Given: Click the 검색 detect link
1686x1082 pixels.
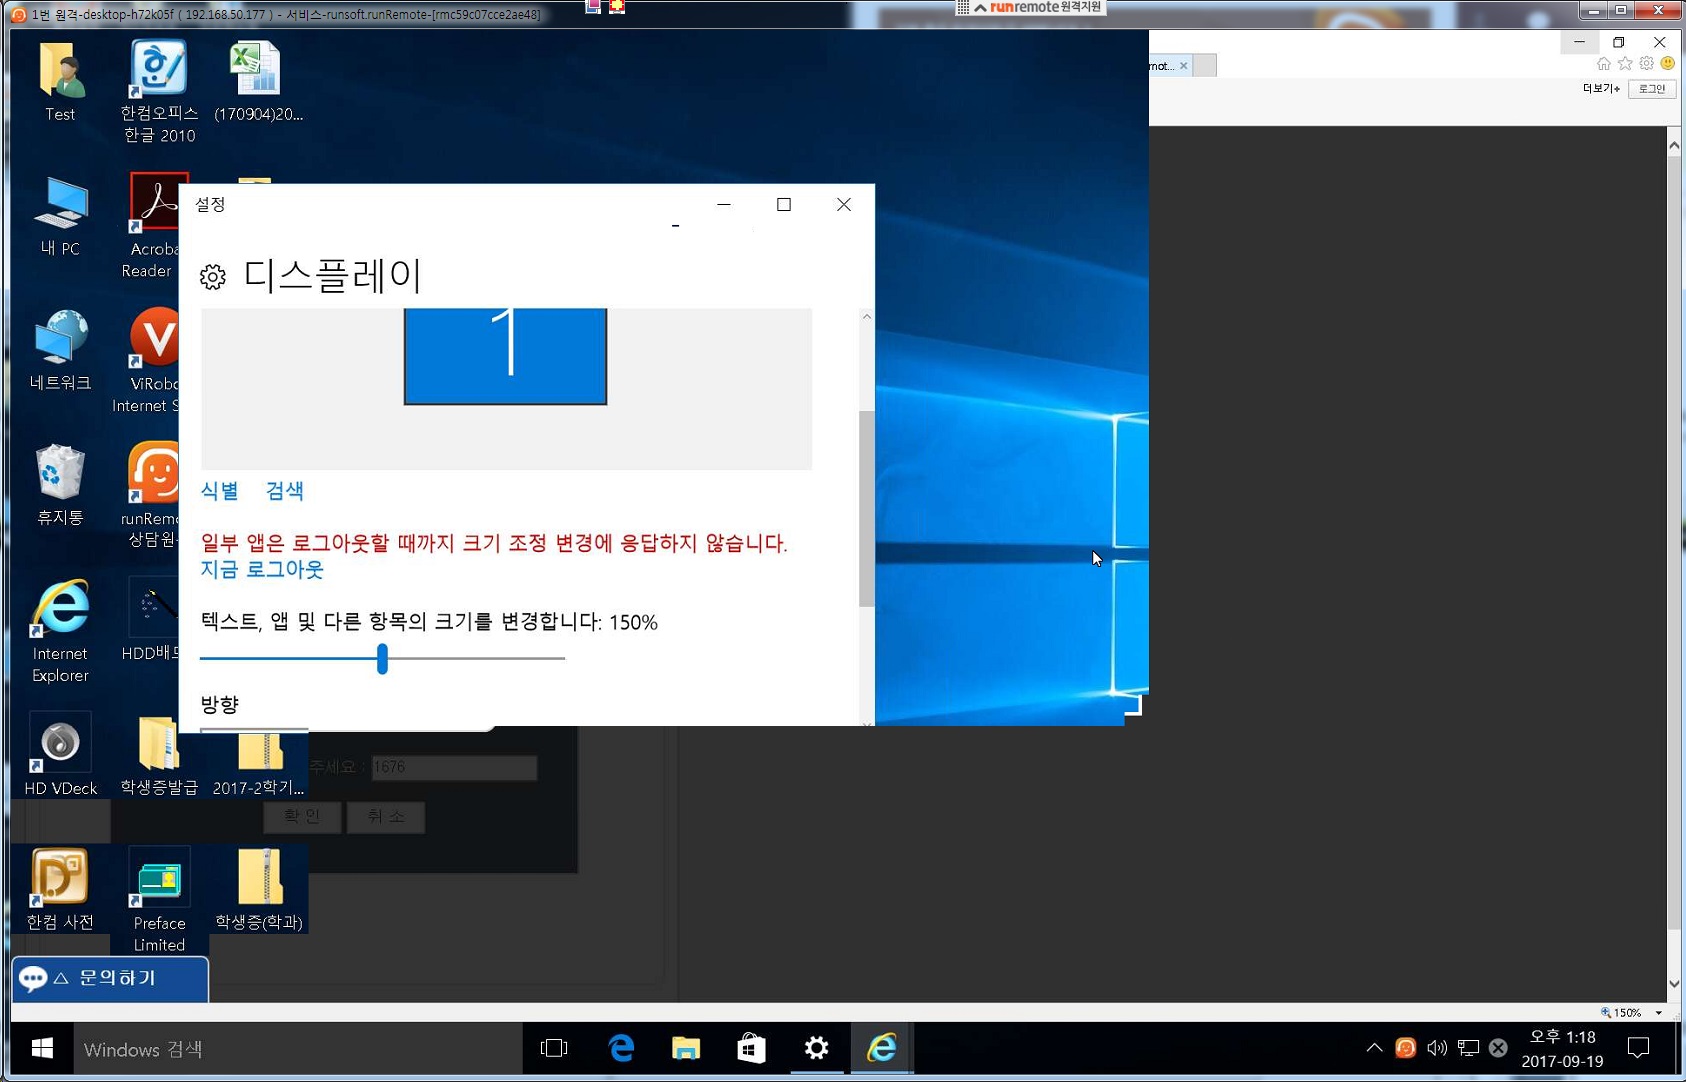Looking at the screenshot, I should point(284,491).
